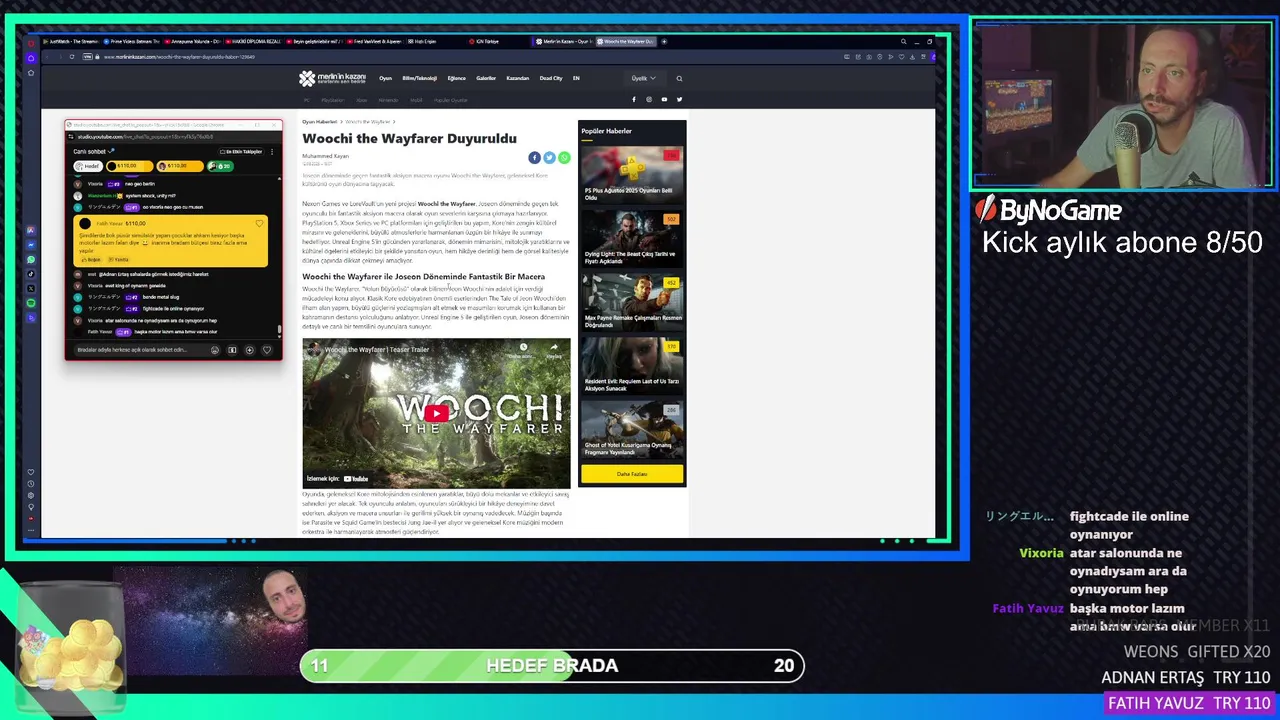This screenshot has width=1280, height=720.
Task: Open WhatsApp in the browser sidebar
Action: pos(31,259)
